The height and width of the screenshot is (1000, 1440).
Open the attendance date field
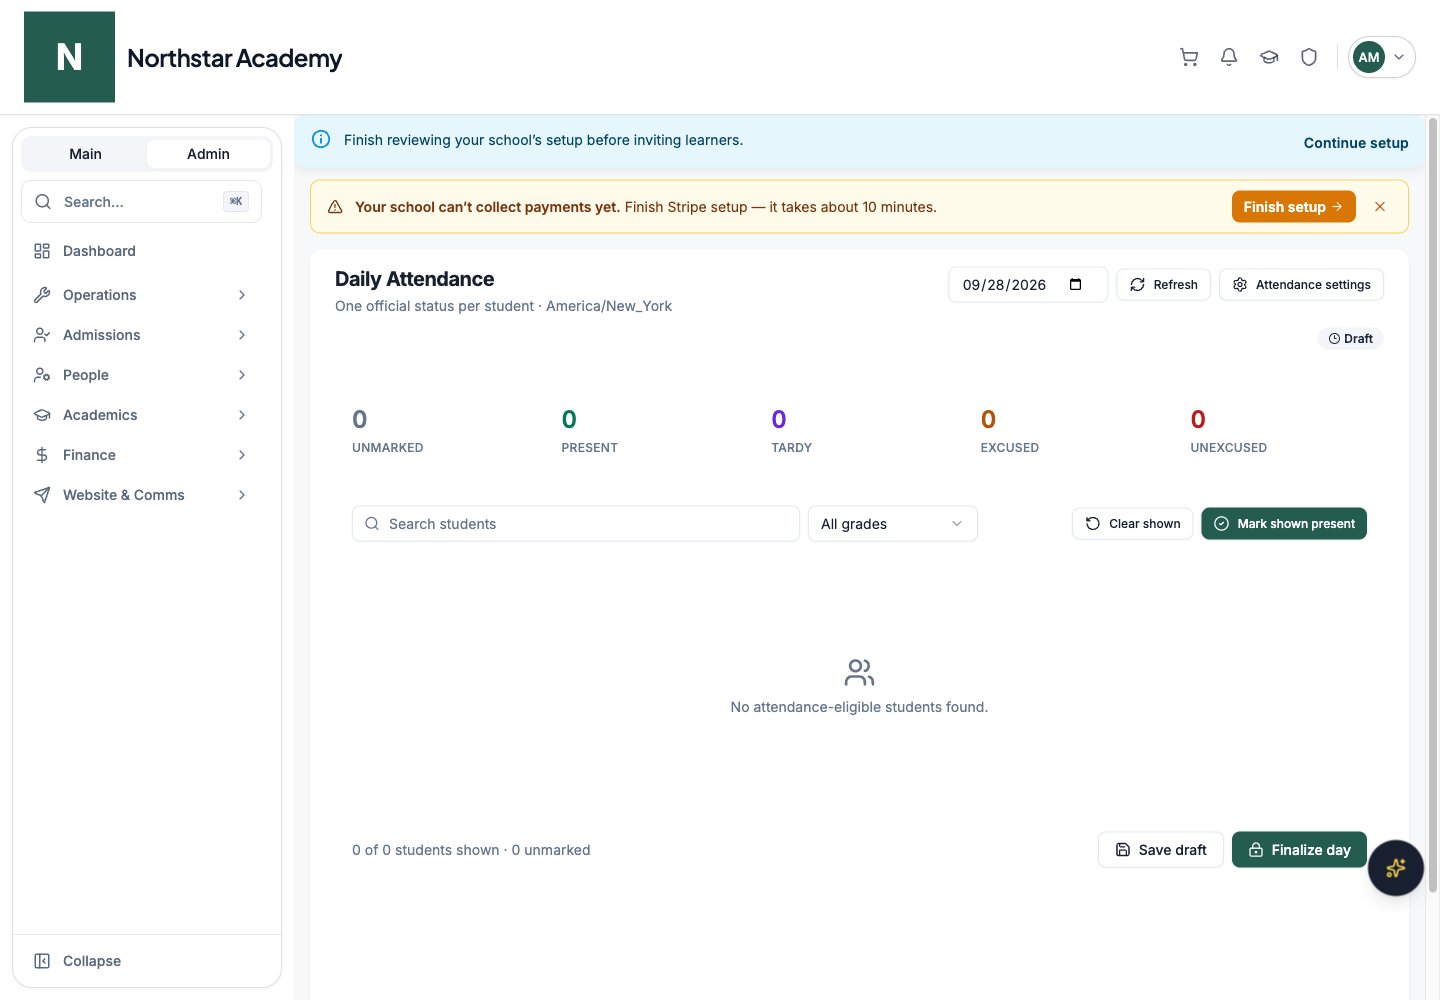click(x=1027, y=285)
